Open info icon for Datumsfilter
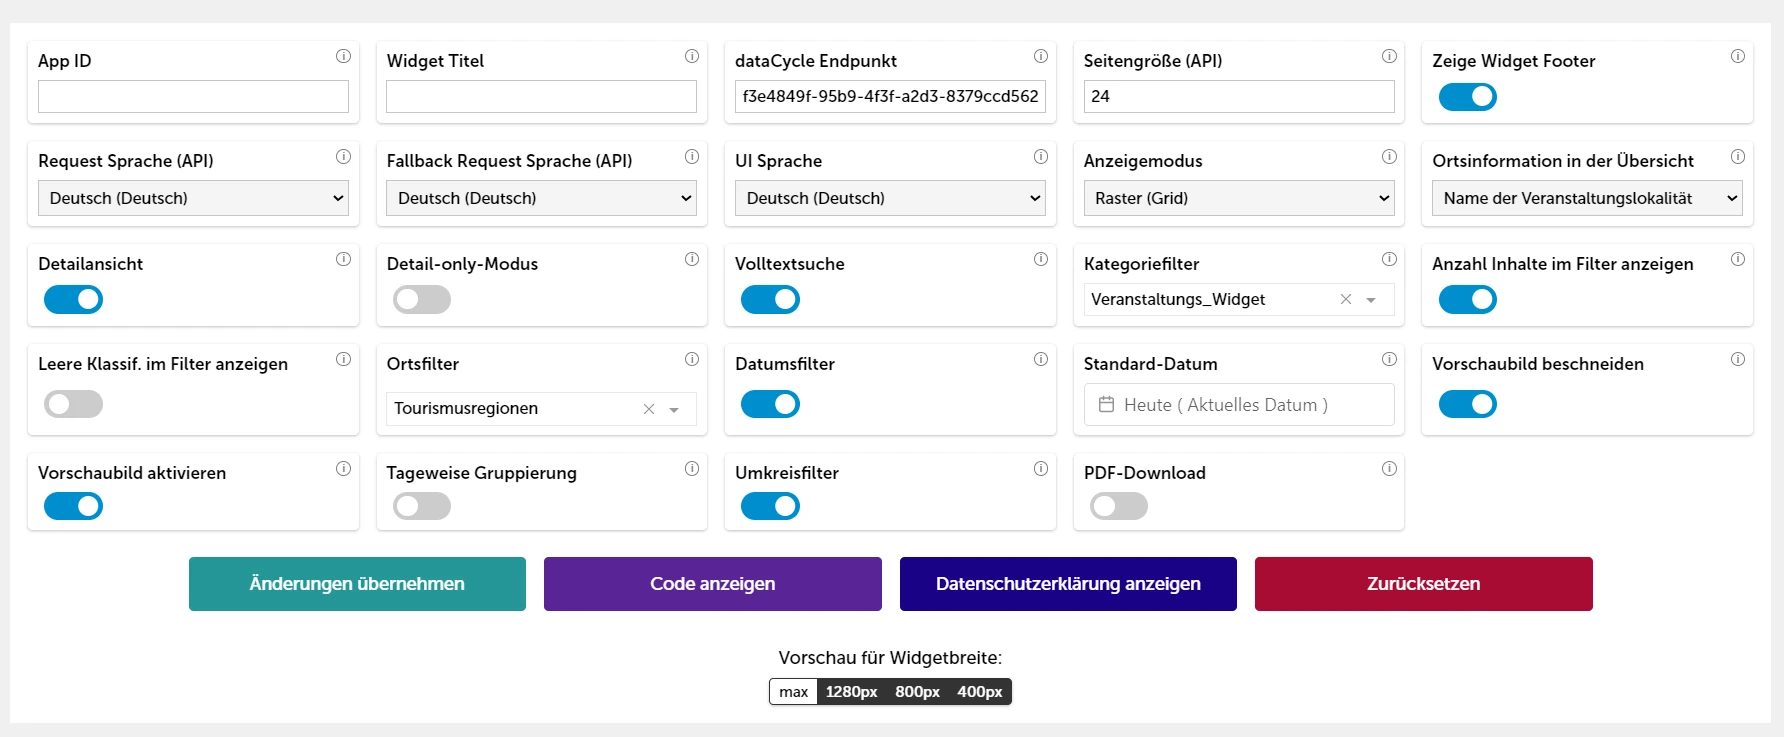 coord(1040,359)
